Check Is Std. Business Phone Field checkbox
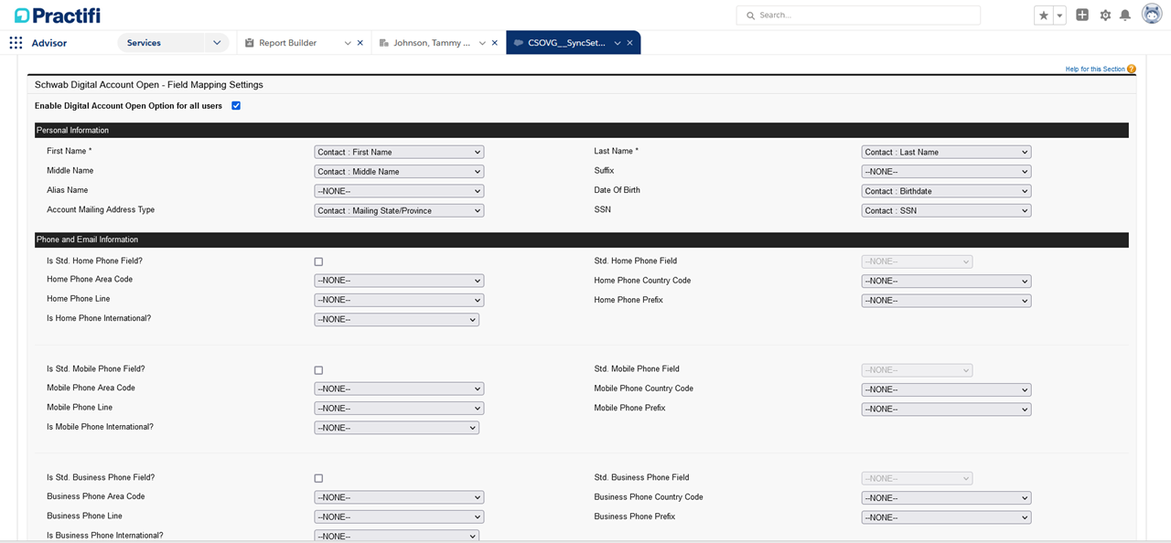 [x=319, y=478]
